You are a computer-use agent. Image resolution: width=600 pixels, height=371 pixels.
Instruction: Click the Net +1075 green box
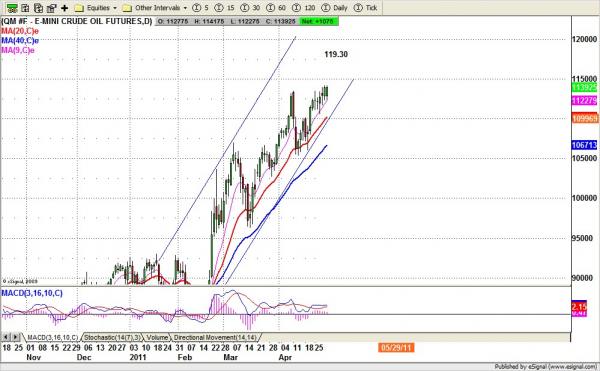tap(318, 21)
